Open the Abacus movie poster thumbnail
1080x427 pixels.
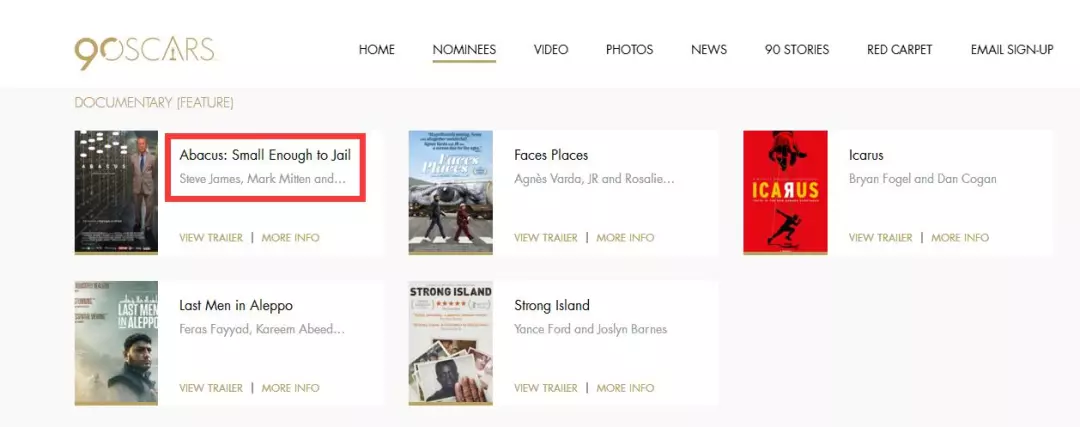click(116, 192)
